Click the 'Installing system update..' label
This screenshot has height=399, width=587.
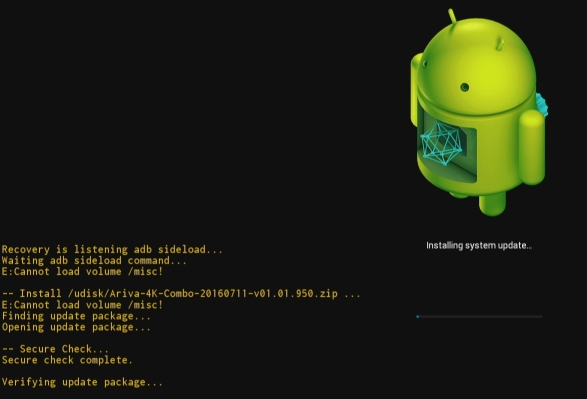point(479,246)
